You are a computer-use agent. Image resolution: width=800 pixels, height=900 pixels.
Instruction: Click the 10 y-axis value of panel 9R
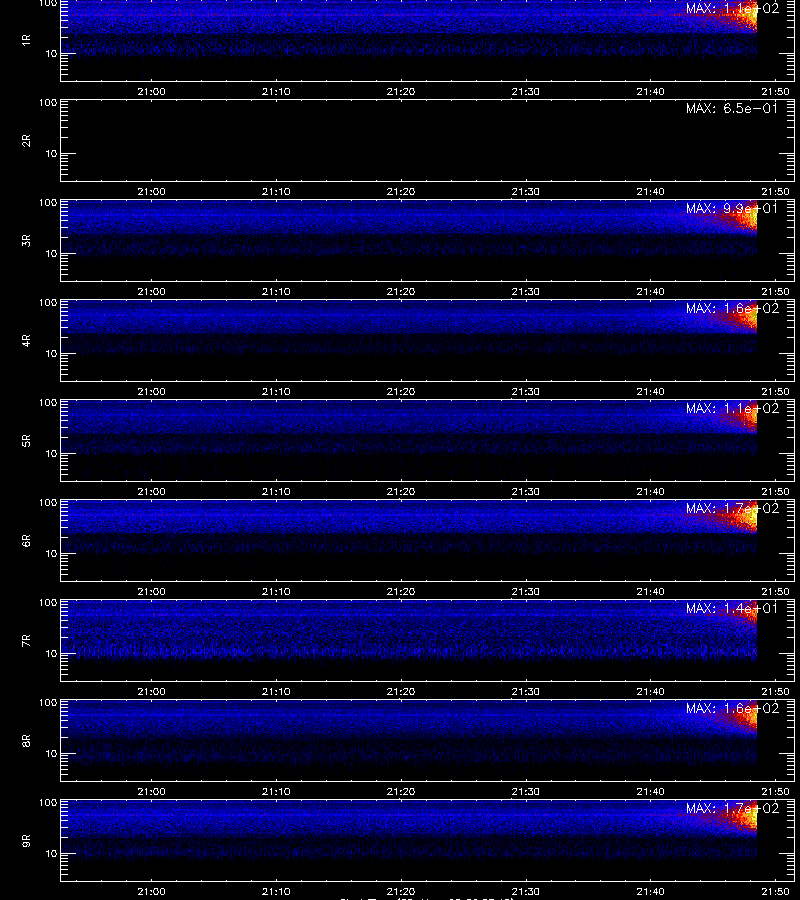(x=51, y=854)
